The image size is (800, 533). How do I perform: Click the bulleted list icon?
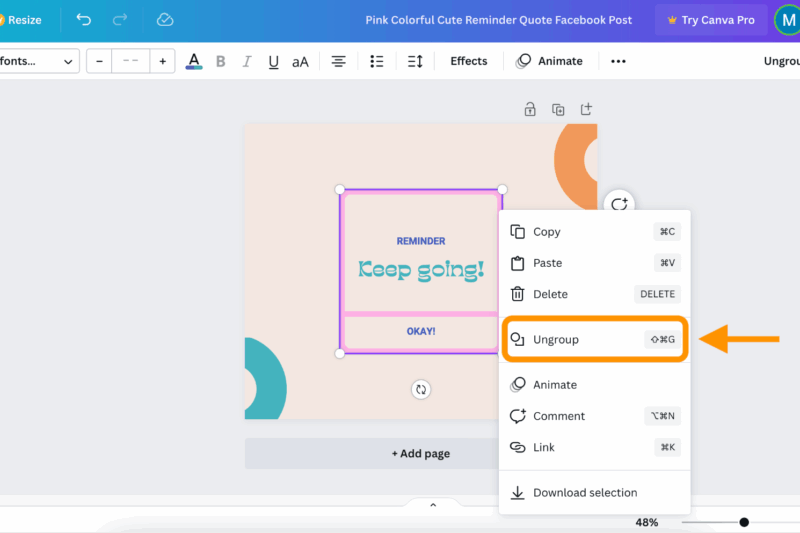point(377,62)
